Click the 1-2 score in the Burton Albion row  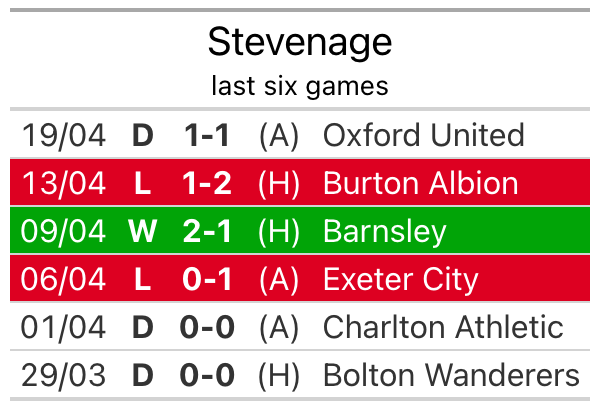pos(208,183)
